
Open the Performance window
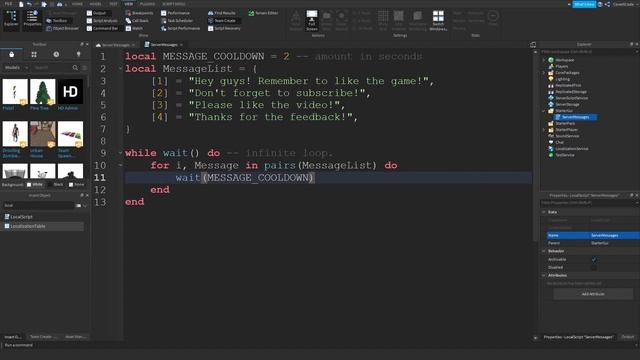click(x=176, y=13)
